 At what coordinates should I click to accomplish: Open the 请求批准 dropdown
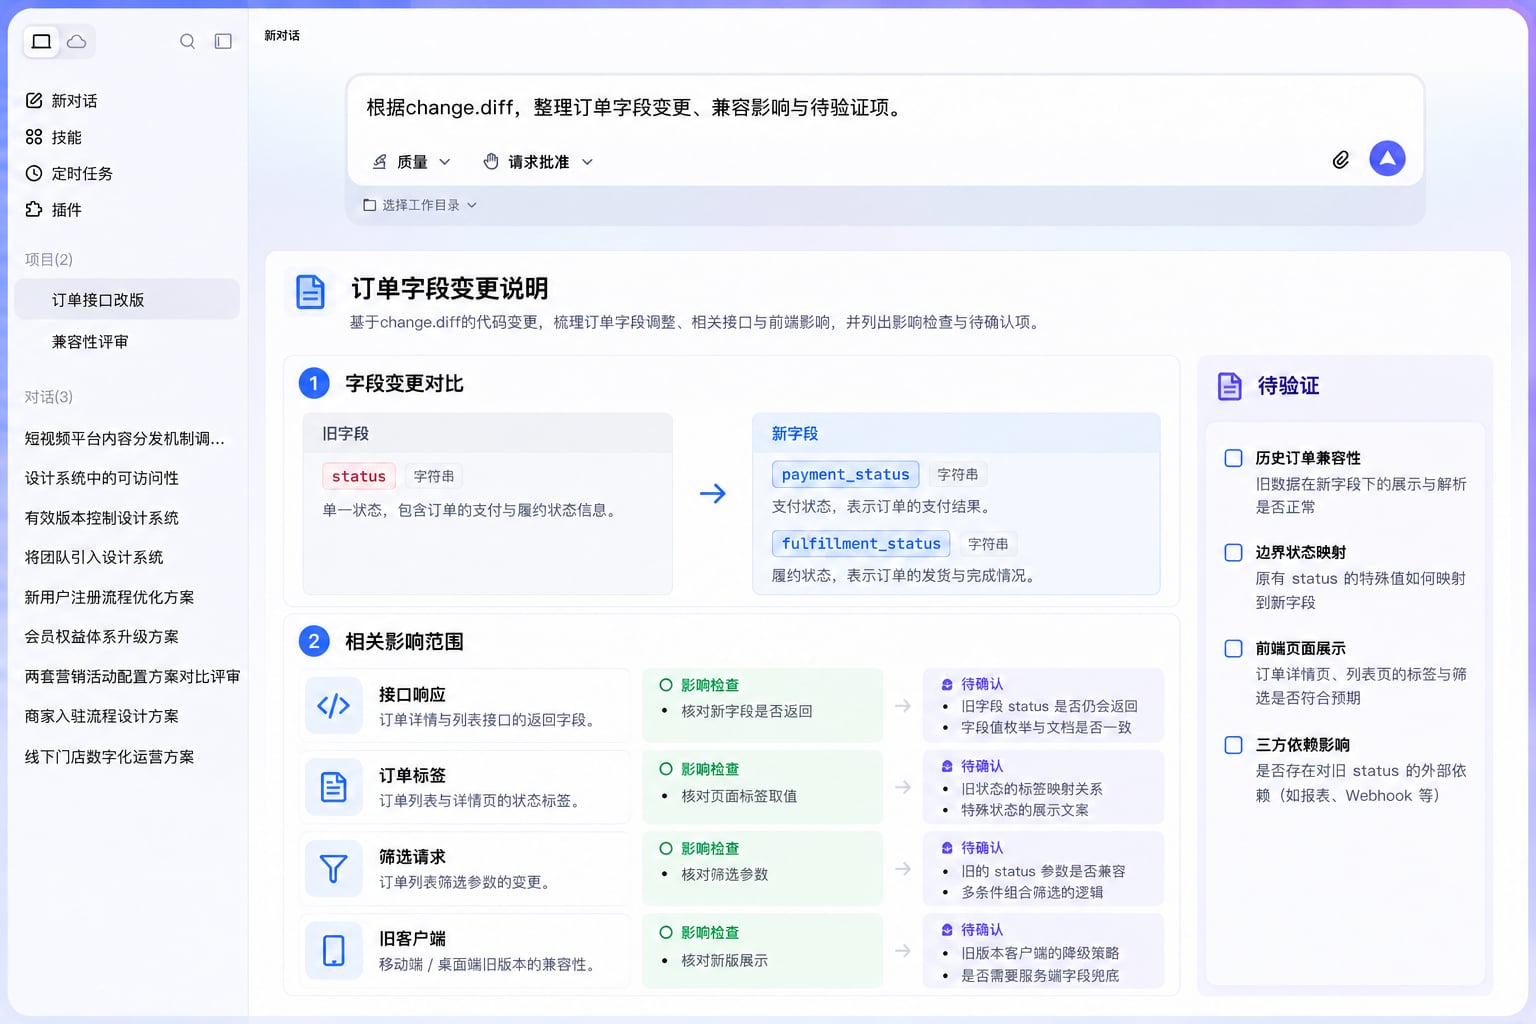pos(538,162)
